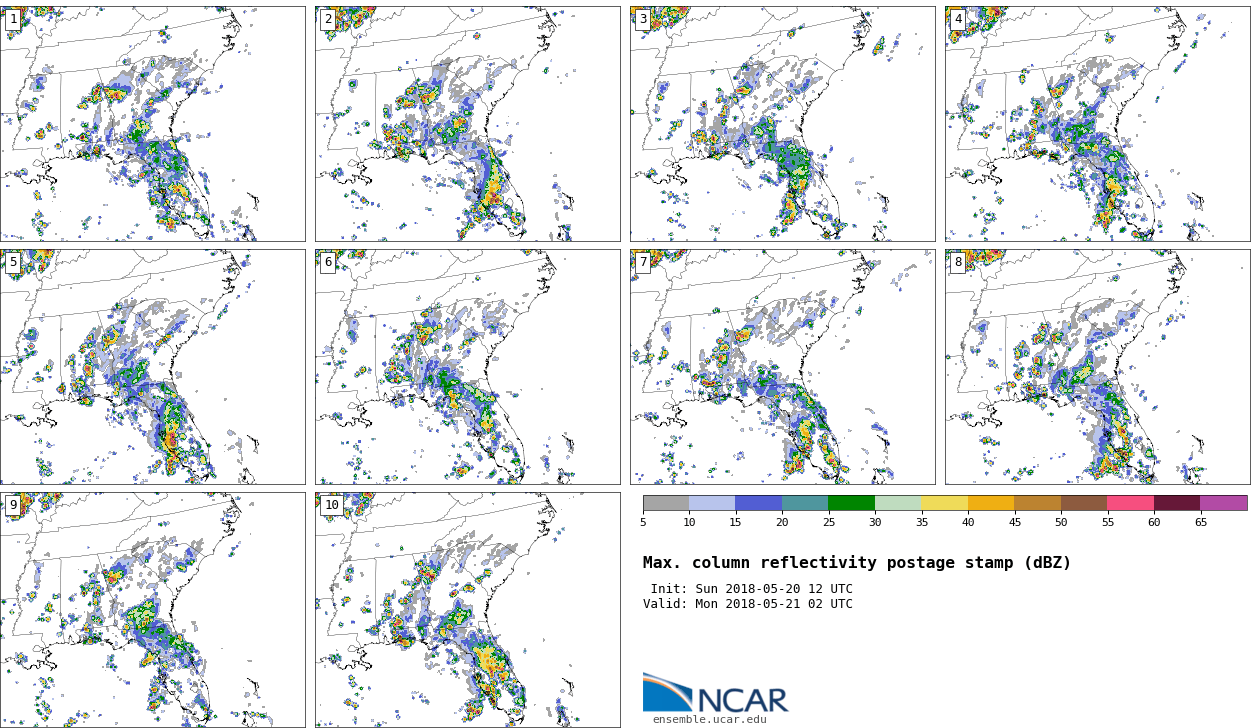Click the pink 55-60 dBZ swatch
Viewport: 1260px width, 728px height.
1130,503
